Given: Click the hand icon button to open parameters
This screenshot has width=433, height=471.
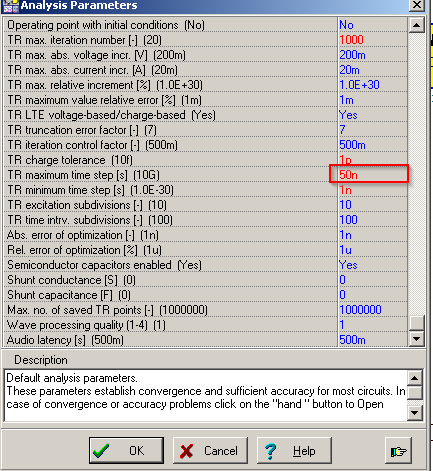Looking at the screenshot, I should click(x=398, y=451).
